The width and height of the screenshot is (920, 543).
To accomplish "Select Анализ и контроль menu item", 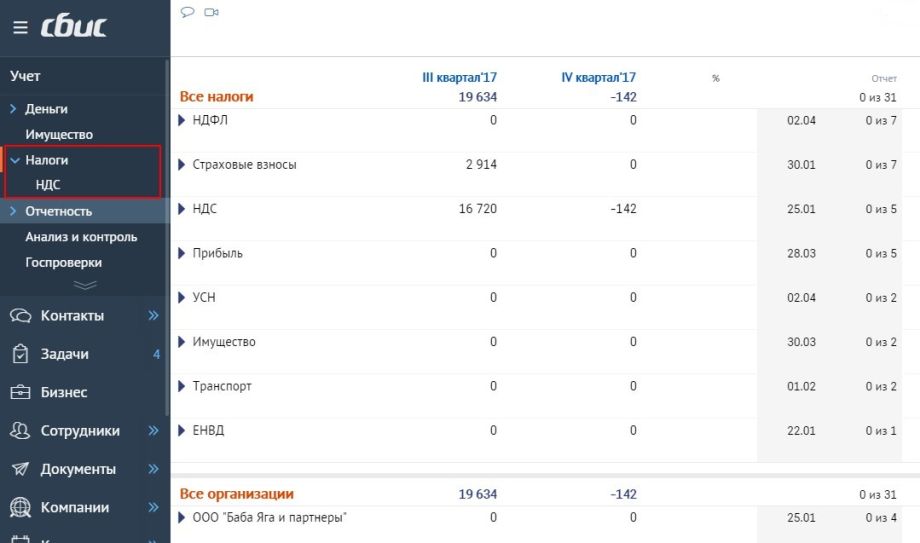I will [81, 237].
